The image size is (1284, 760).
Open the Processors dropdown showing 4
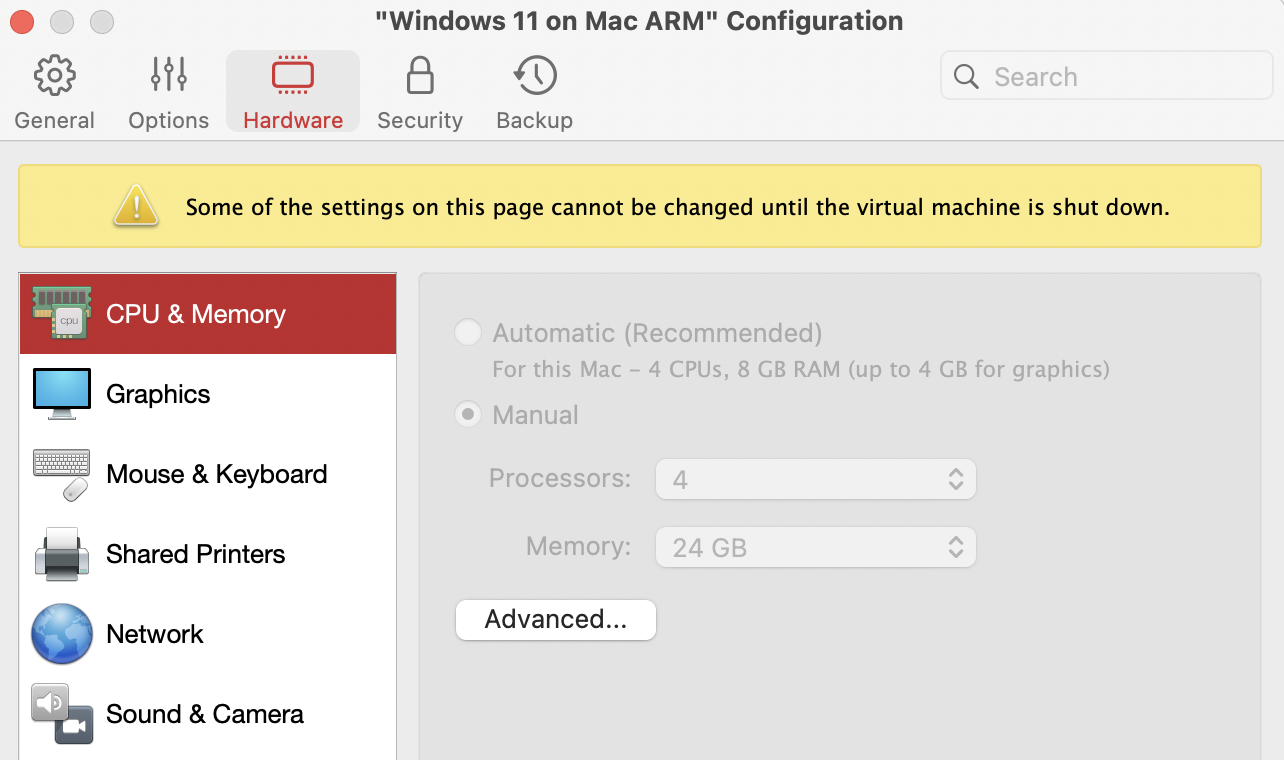point(816,479)
